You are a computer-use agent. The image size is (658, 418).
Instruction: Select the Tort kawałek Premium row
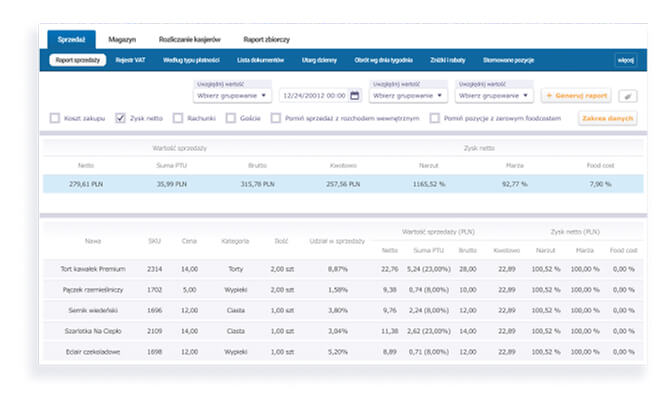click(x=343, y=269)
